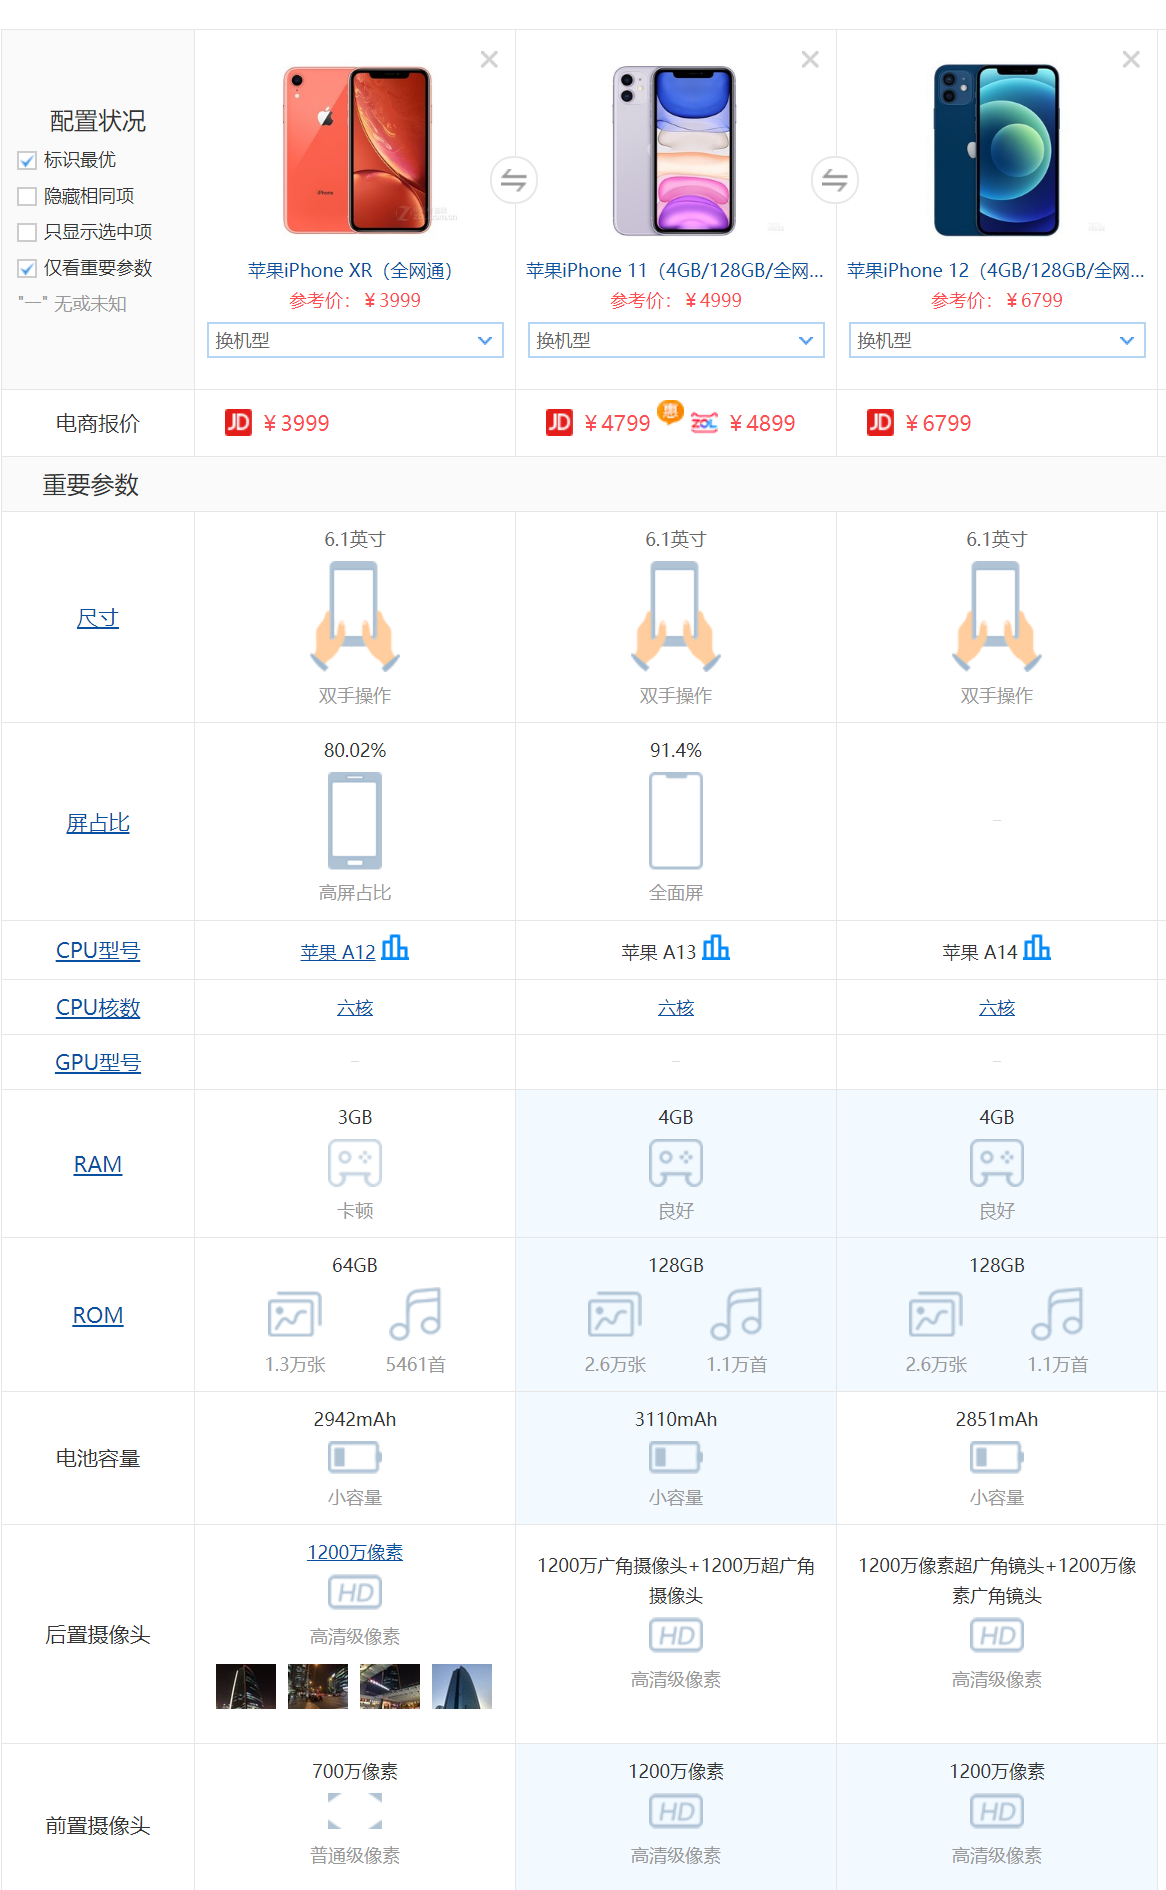Click 六核 link in iPhone 11 column
The width and height of the screenshot is (1166, 1890).
[676, 1008]
